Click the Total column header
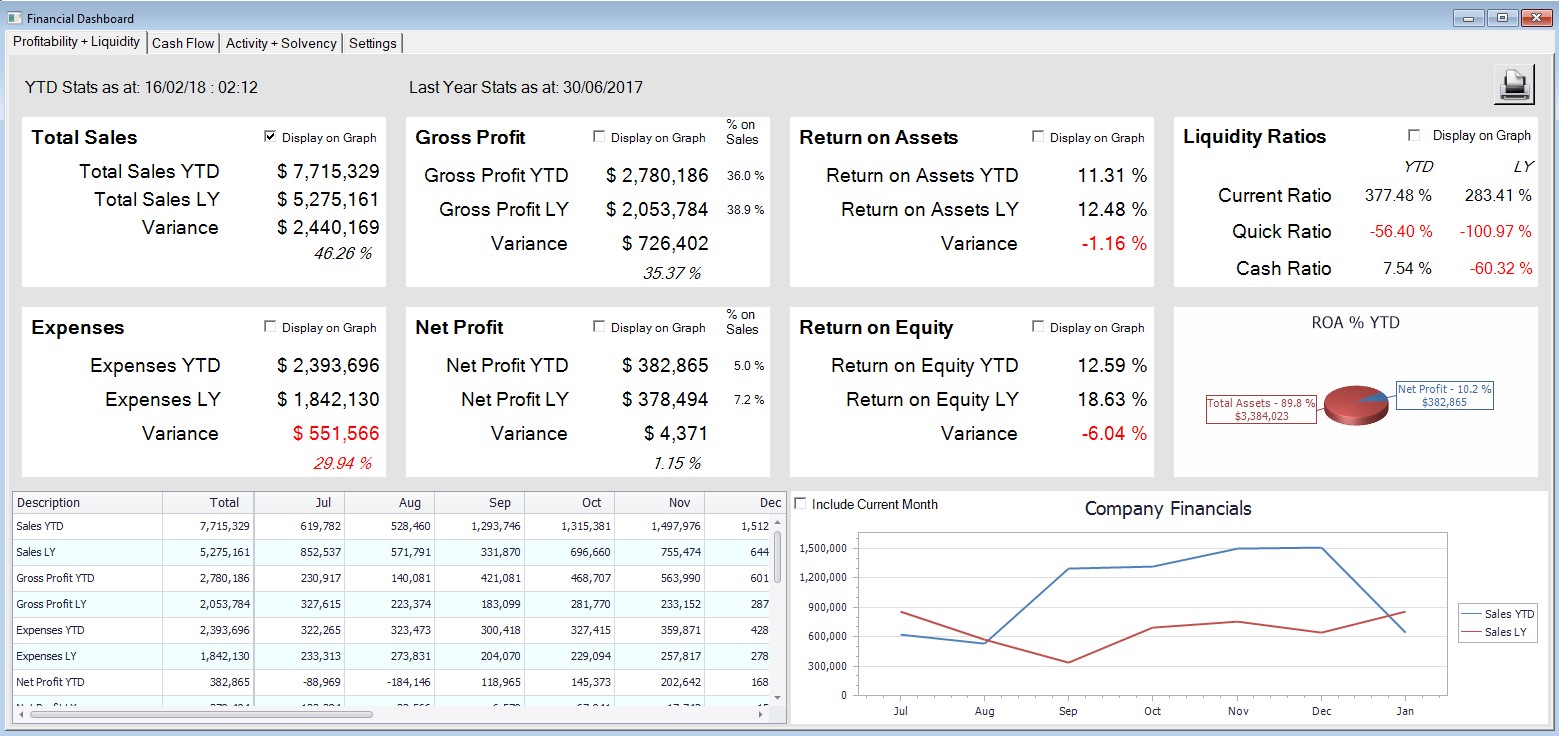This screenshot has width=1559, height=736. [208, 503]
